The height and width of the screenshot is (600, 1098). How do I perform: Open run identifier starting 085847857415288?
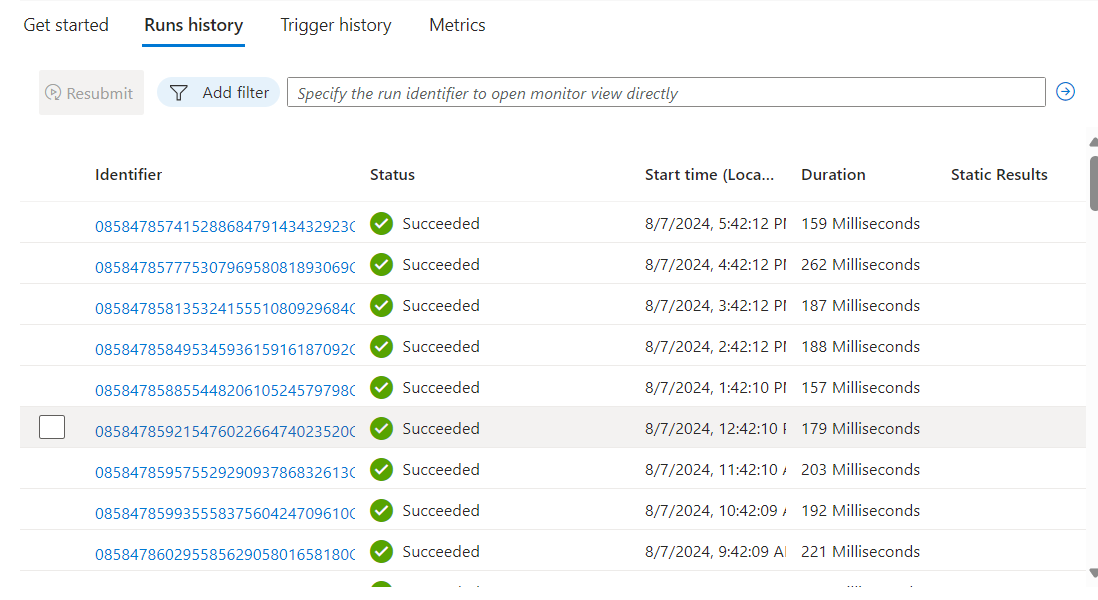tap(225, 225)
